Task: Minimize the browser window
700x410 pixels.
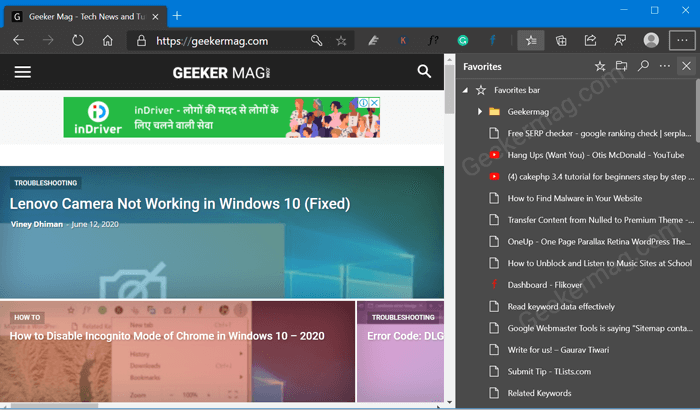Action: point(624,10)
